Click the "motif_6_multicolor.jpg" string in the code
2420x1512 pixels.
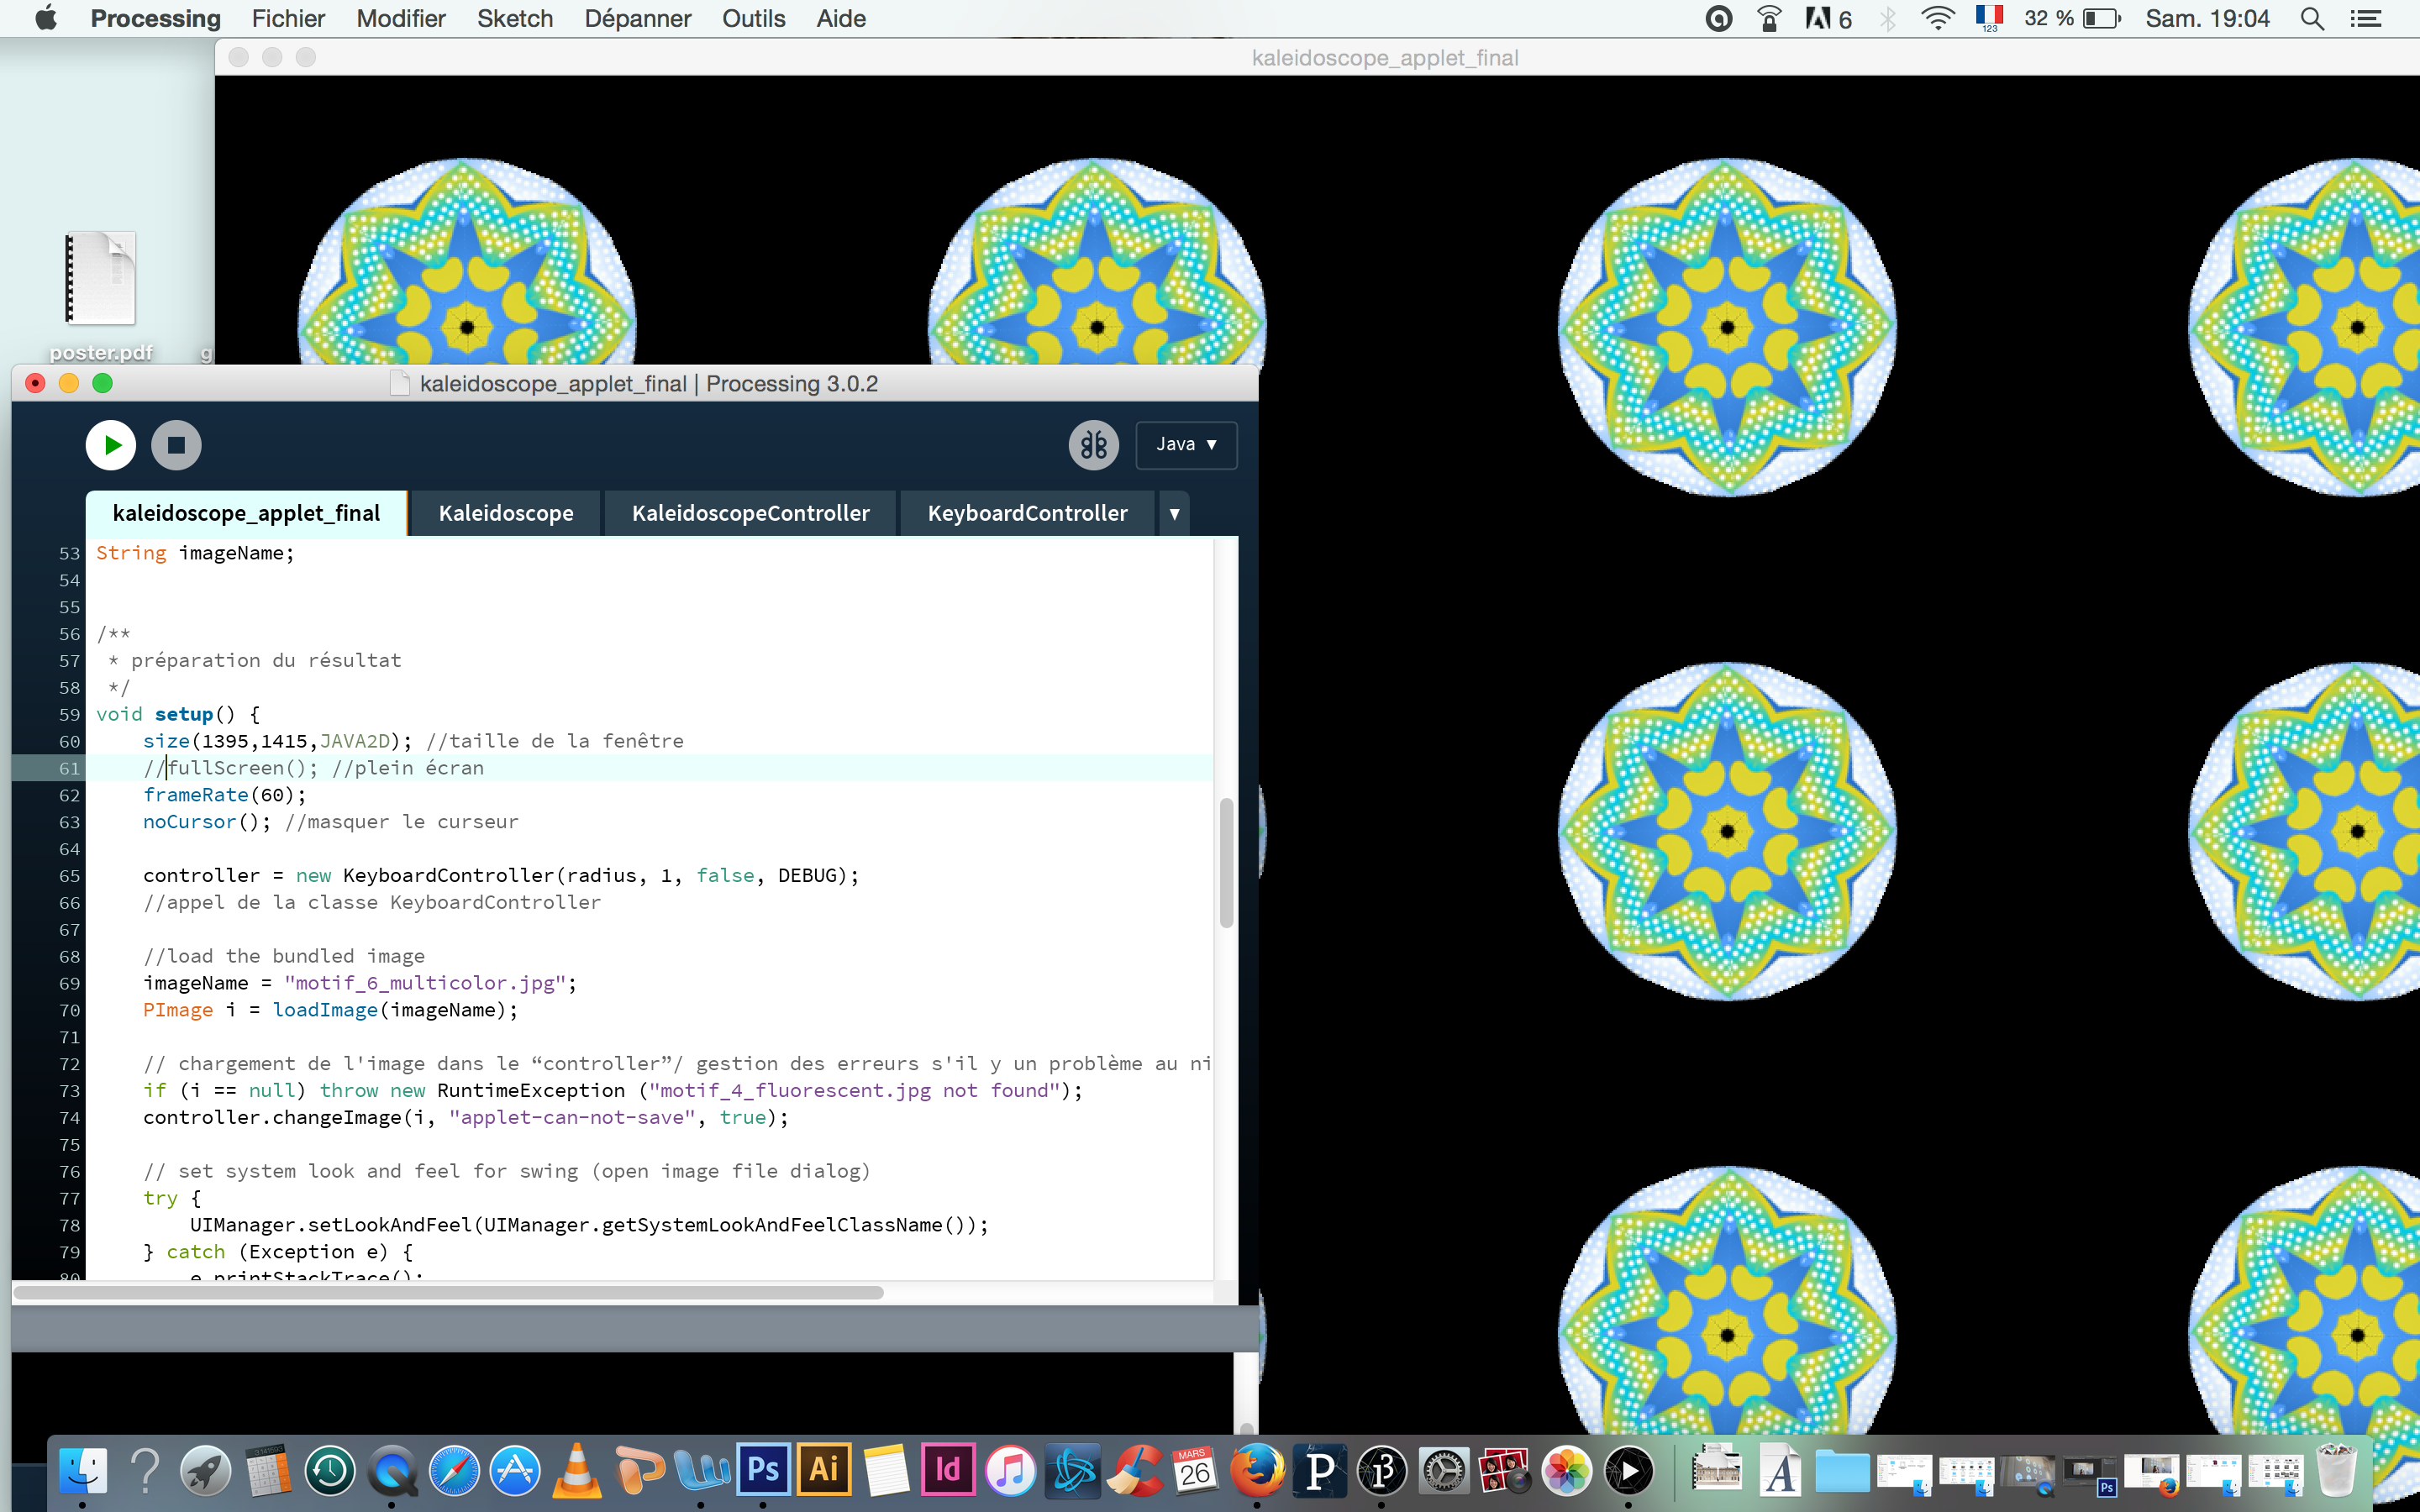[425, 983]
